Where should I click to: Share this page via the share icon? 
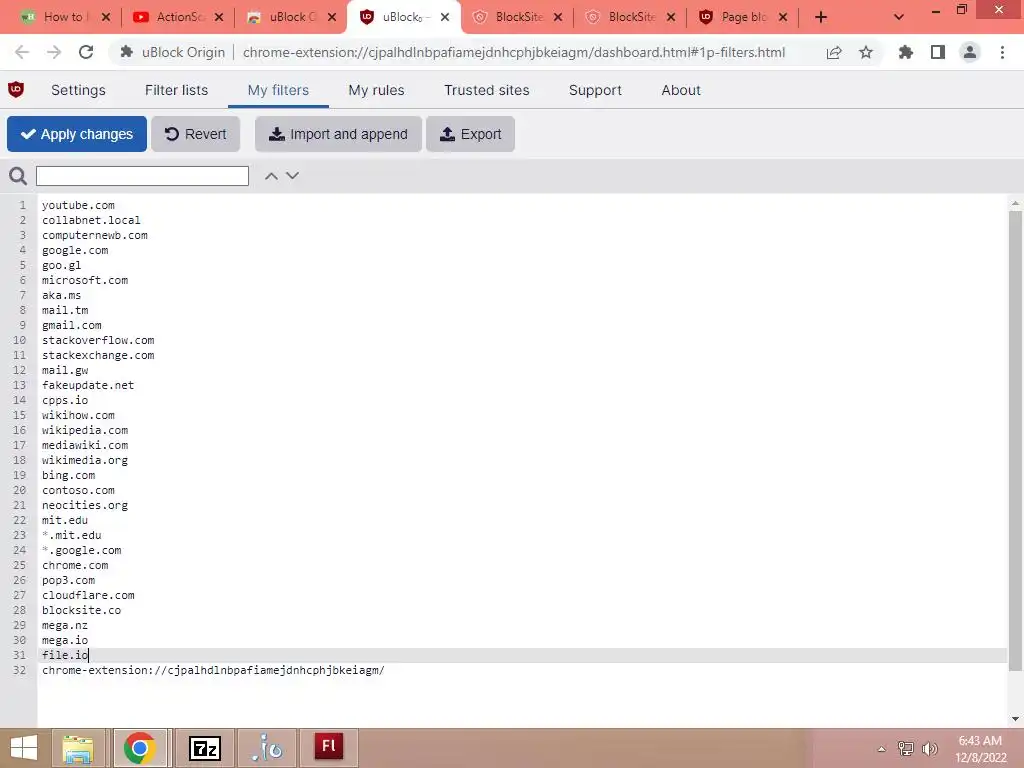coord(834,52)
